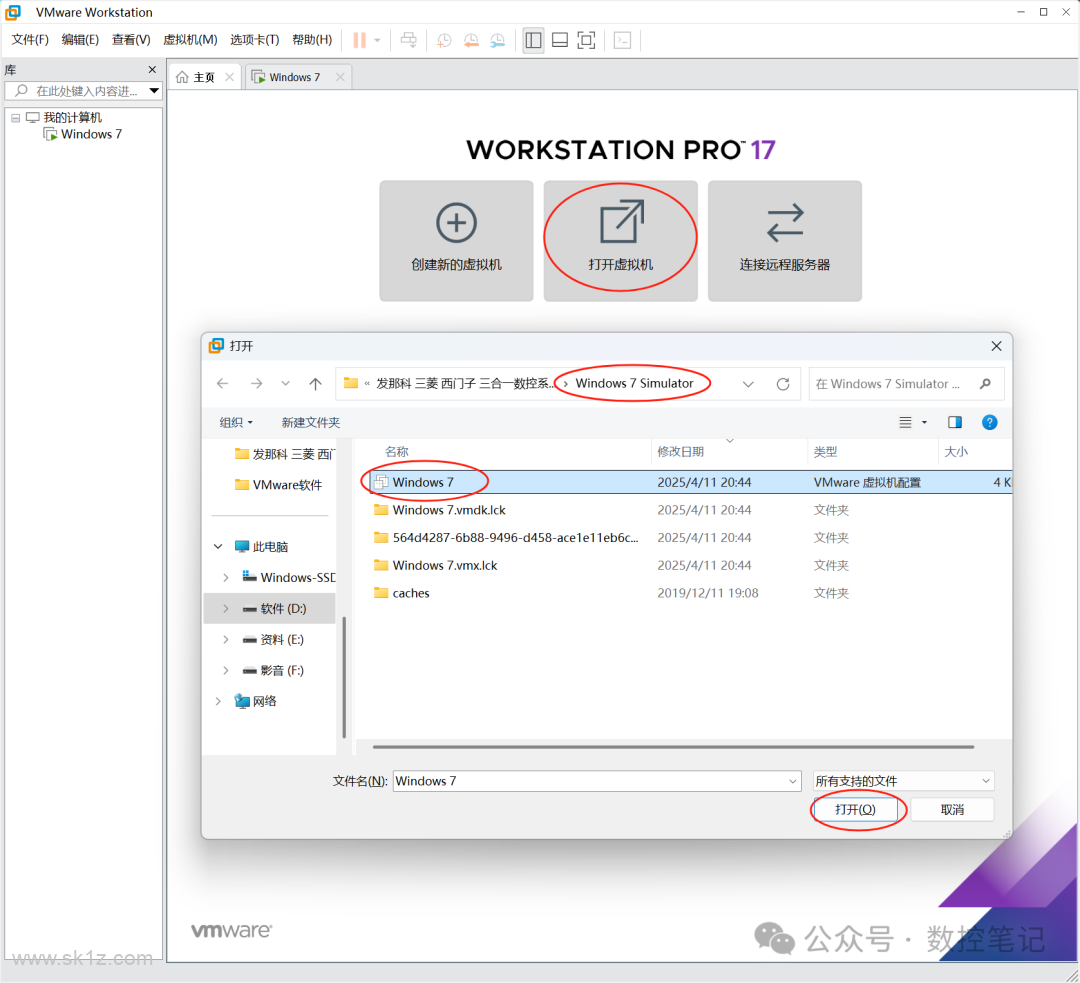Click the 创建新的虚拟机 tile
This screenshot has height=983, width=1080.
coord(456,241)
